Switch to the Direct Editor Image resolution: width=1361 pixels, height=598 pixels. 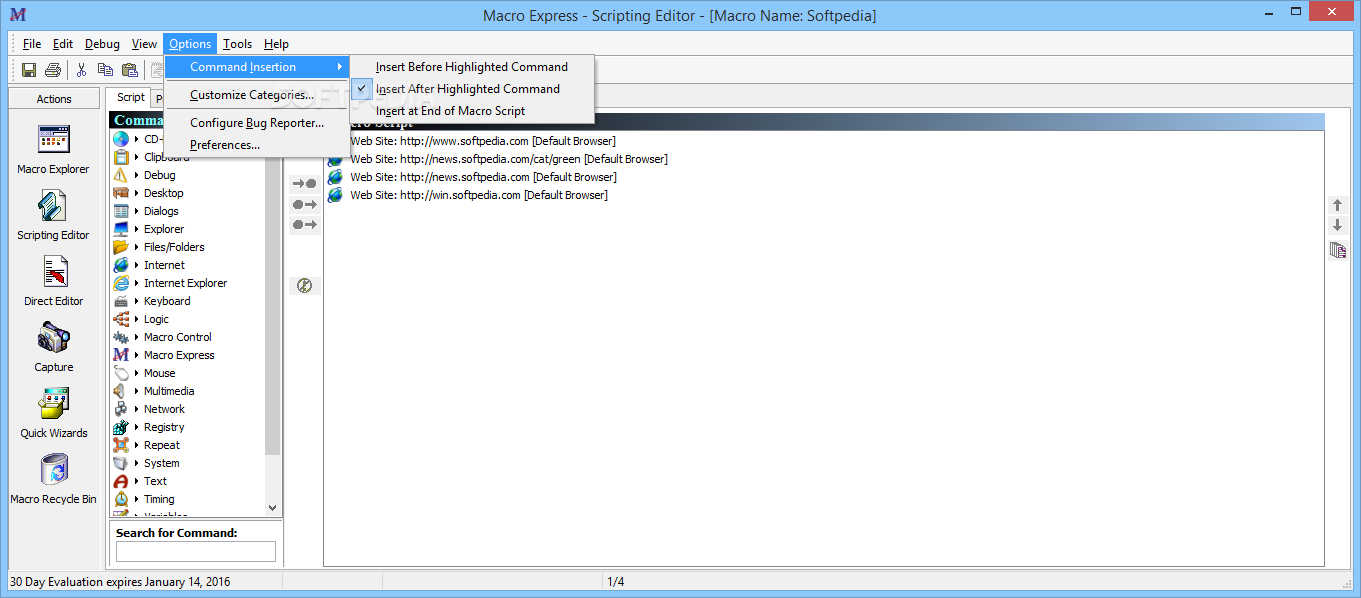53,281
